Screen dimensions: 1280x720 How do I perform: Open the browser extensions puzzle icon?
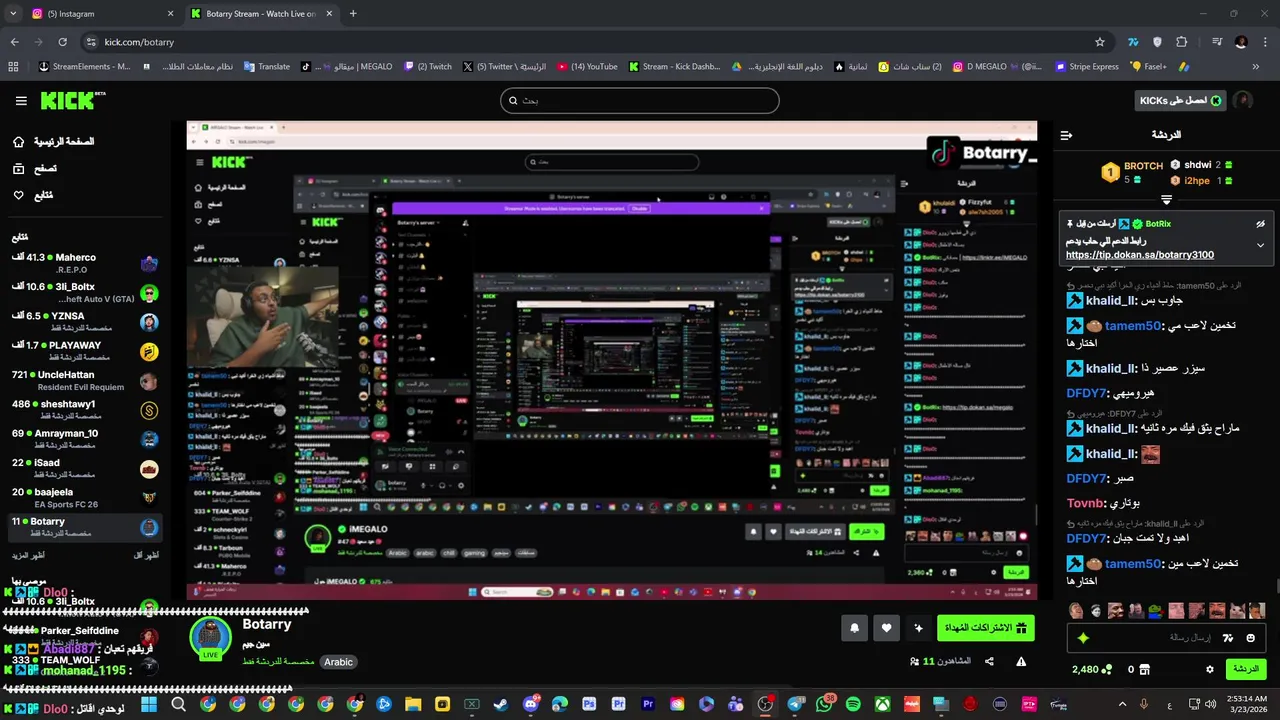[1181, 42]
